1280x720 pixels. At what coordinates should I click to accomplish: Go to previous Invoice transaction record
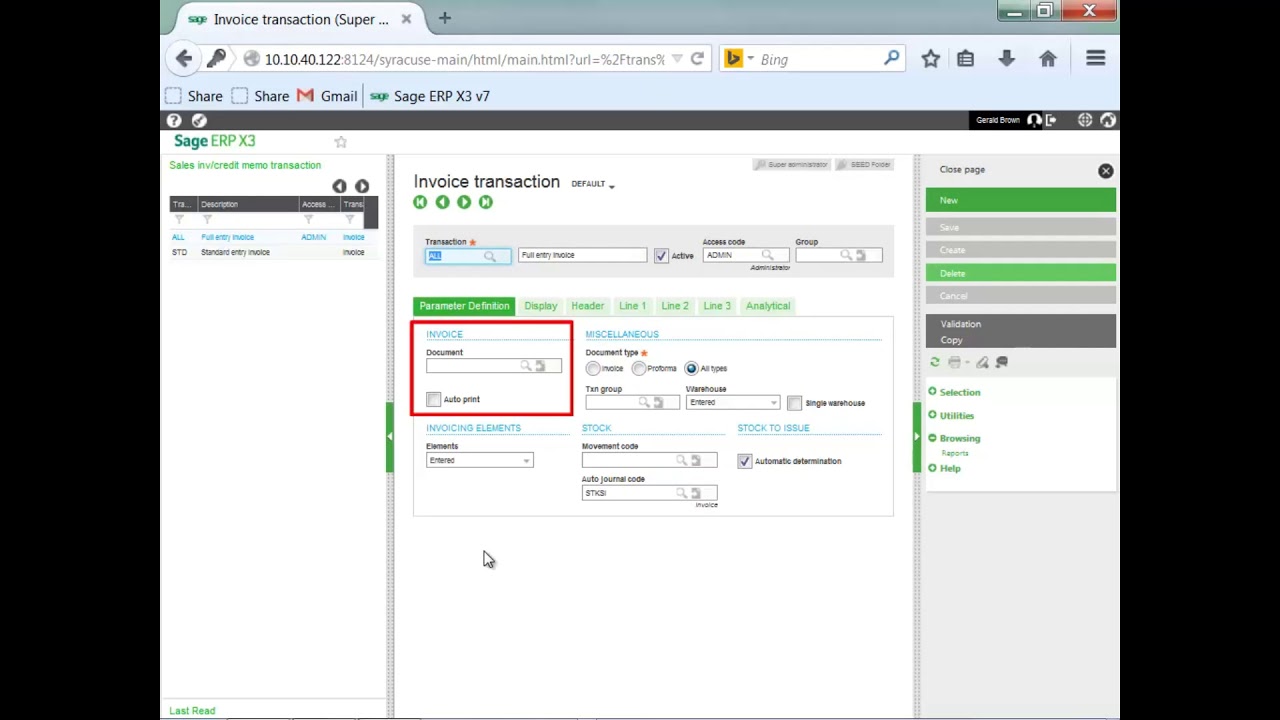tap(442, 202)
